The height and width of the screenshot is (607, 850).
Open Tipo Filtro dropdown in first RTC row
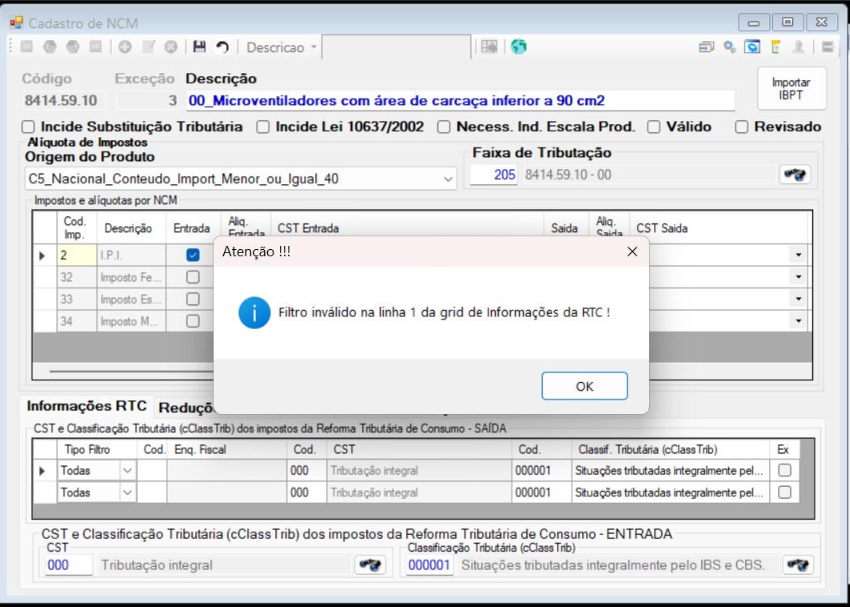pyautogui.click(x=127, y=470)
